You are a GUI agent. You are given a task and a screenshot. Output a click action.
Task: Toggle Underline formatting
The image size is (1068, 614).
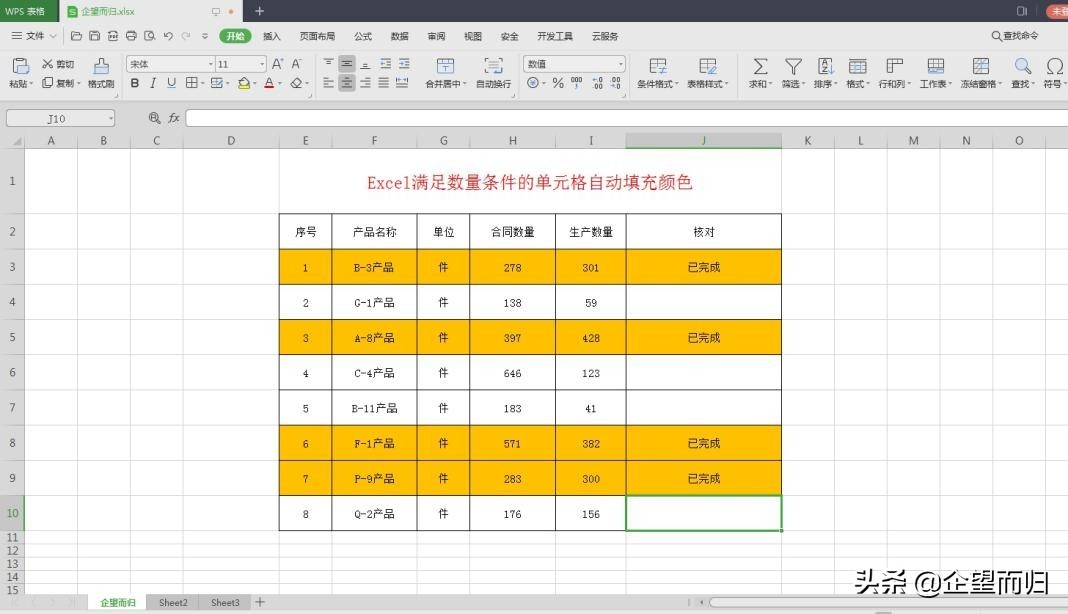click(172, 83)
